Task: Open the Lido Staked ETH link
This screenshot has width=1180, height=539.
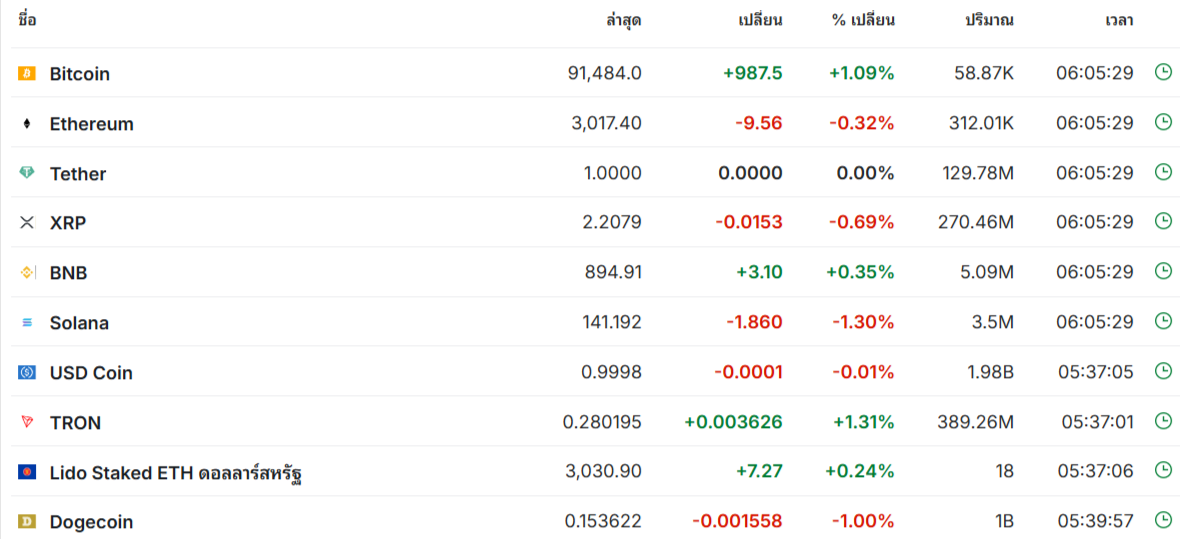Action: [x=176, y=472]
